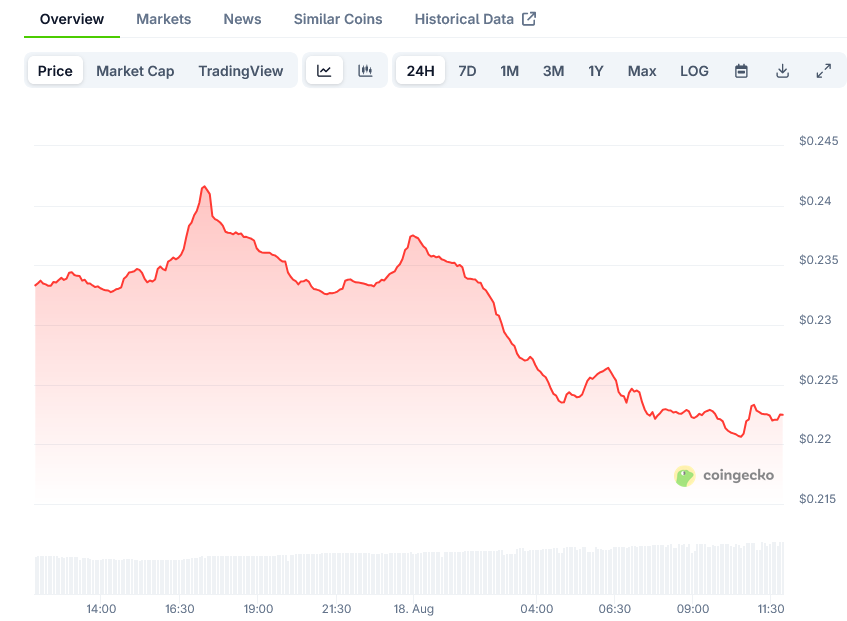Select the 1Y time range

point(596,71)
